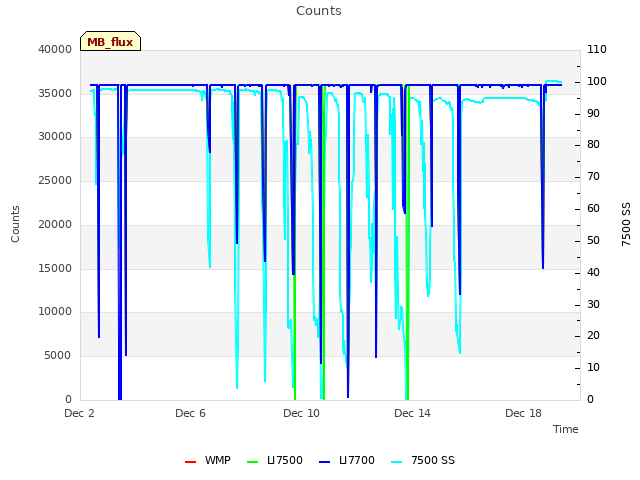Click the 10 right axis tick label
The width and height of the screenshot is (640, 480).
[x=593, y=368]
